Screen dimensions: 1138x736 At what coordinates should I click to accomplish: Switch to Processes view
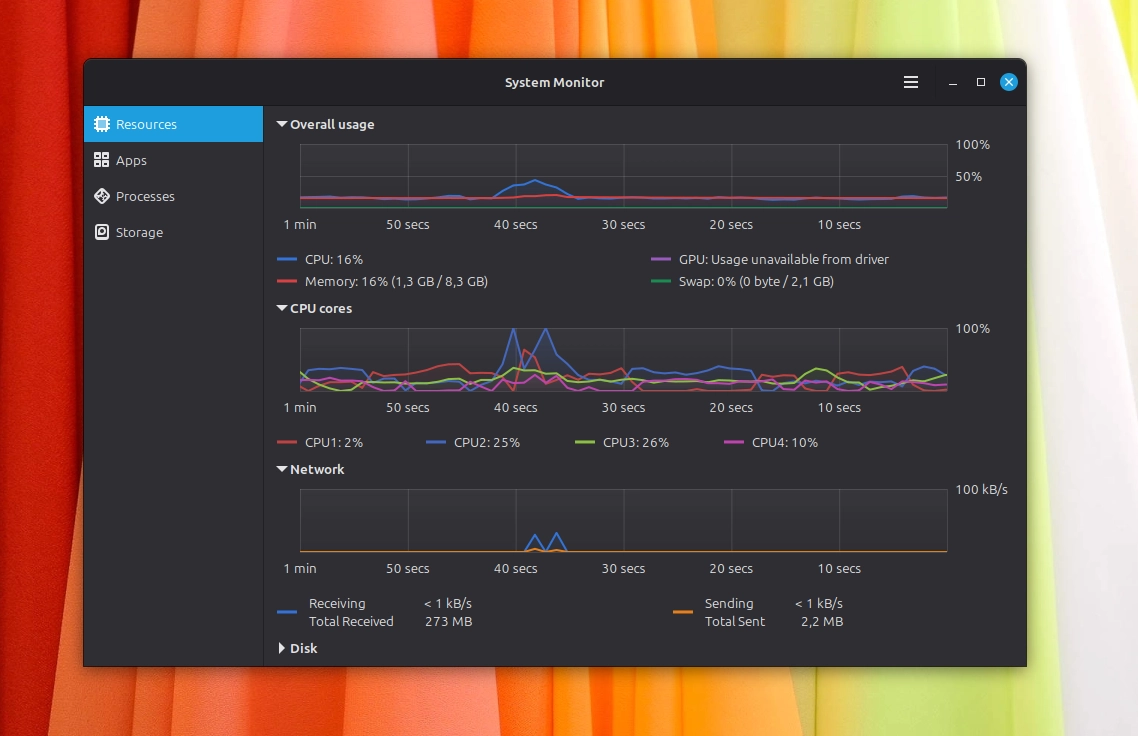coord(173,196)
